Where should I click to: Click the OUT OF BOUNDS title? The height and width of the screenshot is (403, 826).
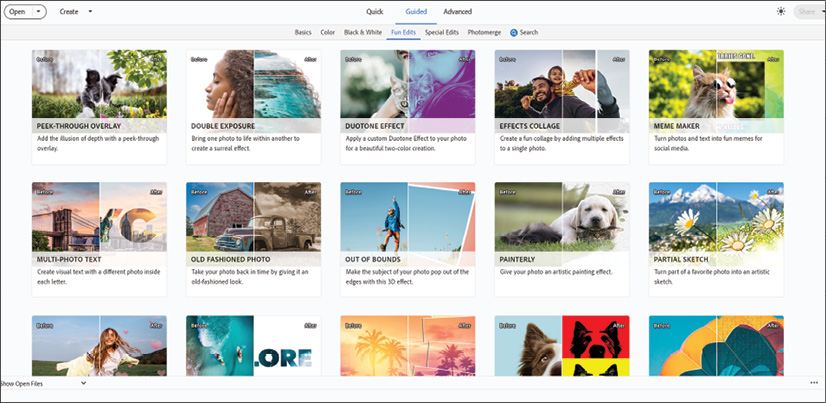(x=373, y=260)
